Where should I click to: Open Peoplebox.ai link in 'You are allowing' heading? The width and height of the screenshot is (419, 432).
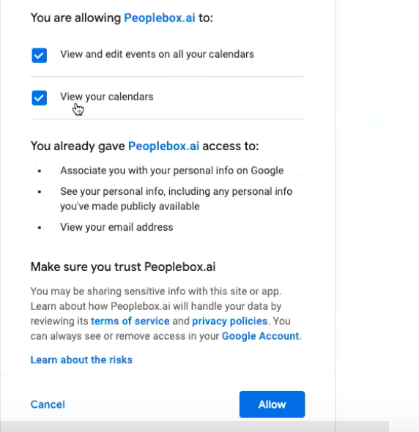(x=160, y=18)
